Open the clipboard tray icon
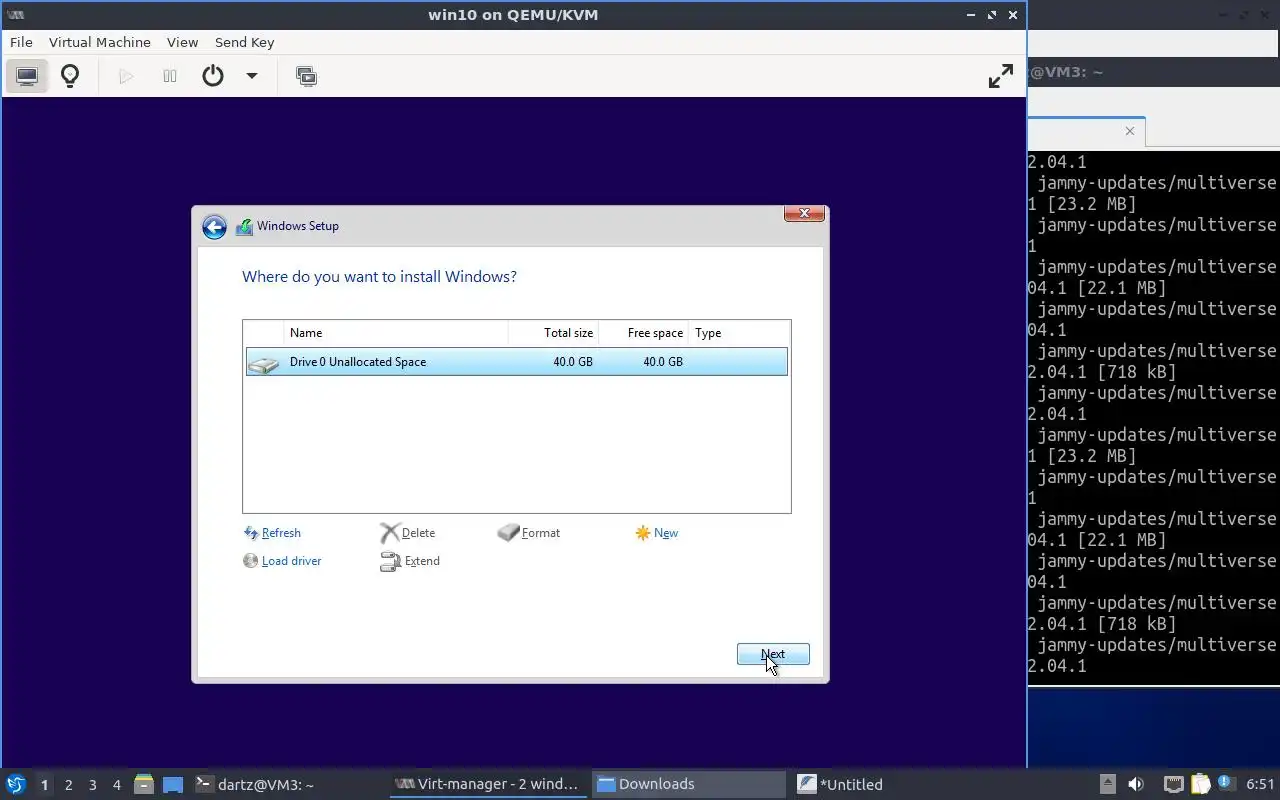The height and width of the screenshot is (800, 1280). [x=1200, y=784]
